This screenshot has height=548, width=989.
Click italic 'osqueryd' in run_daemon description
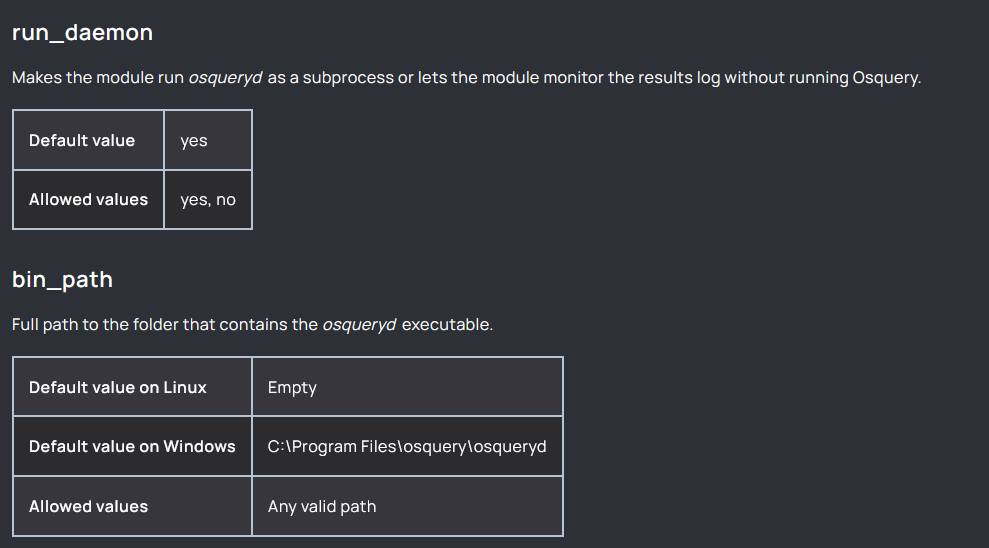pyautogui.click(x=225, y=78)
